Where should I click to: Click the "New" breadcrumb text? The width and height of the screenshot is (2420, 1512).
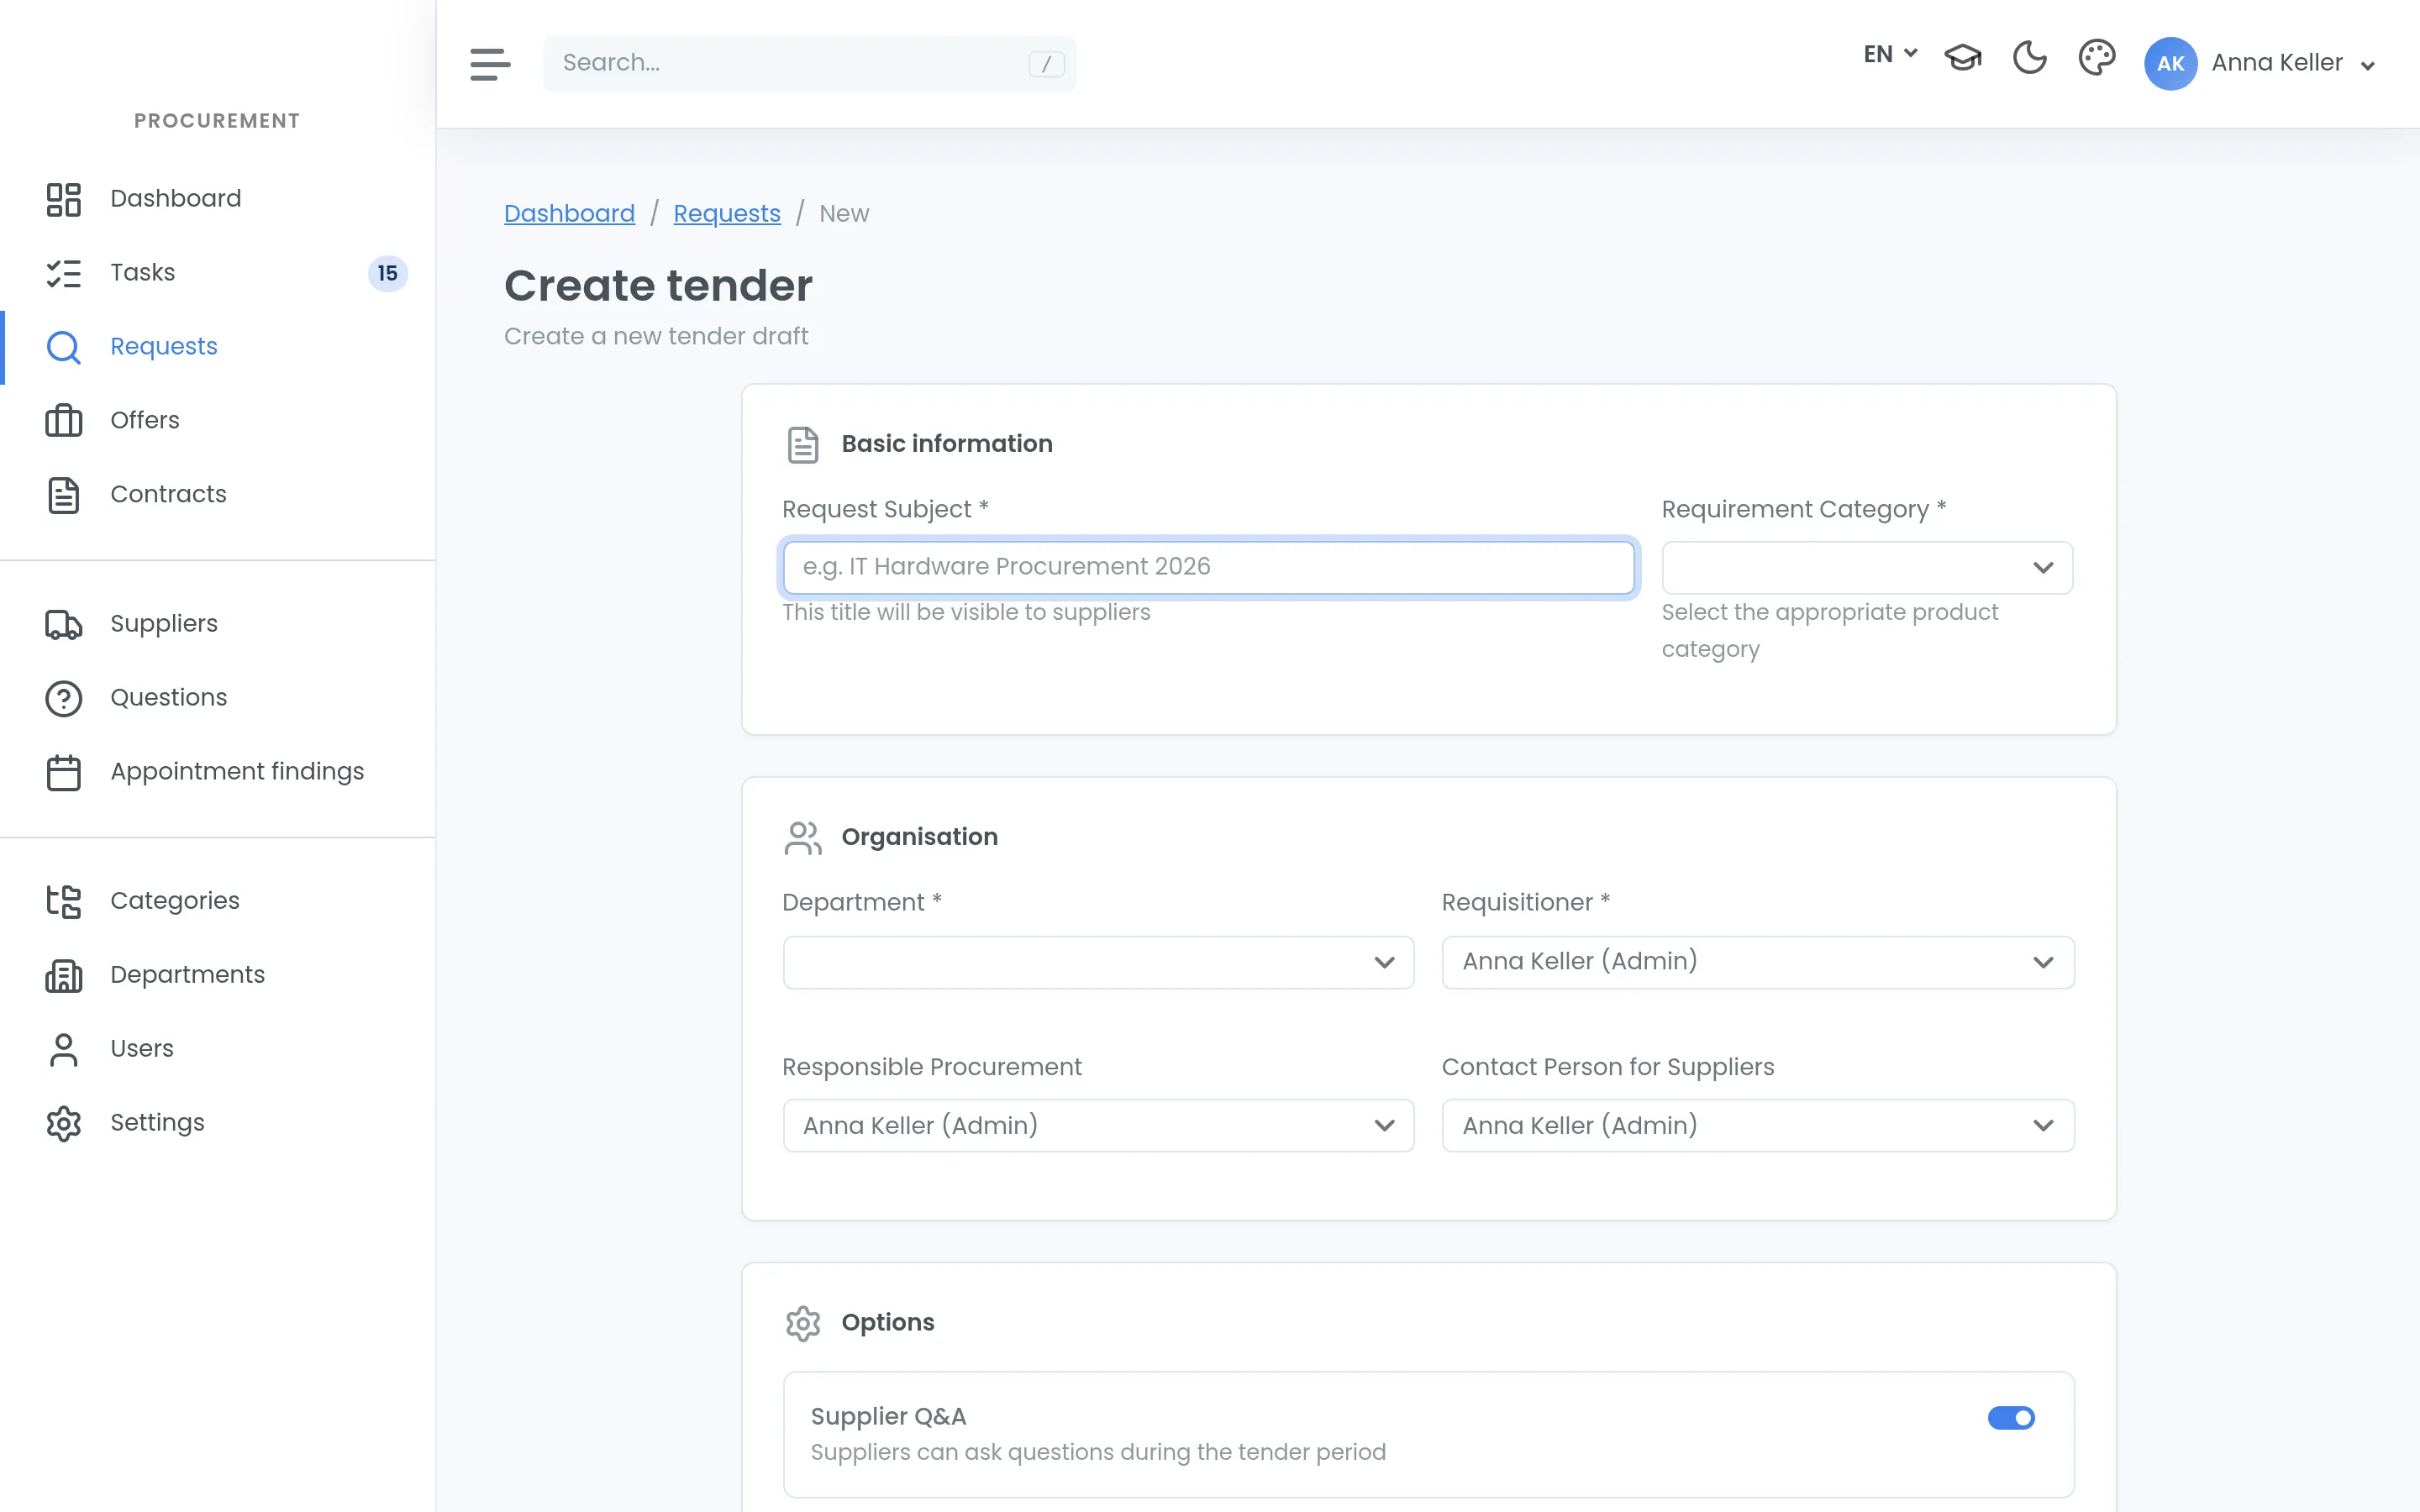(x=844, y=213)
